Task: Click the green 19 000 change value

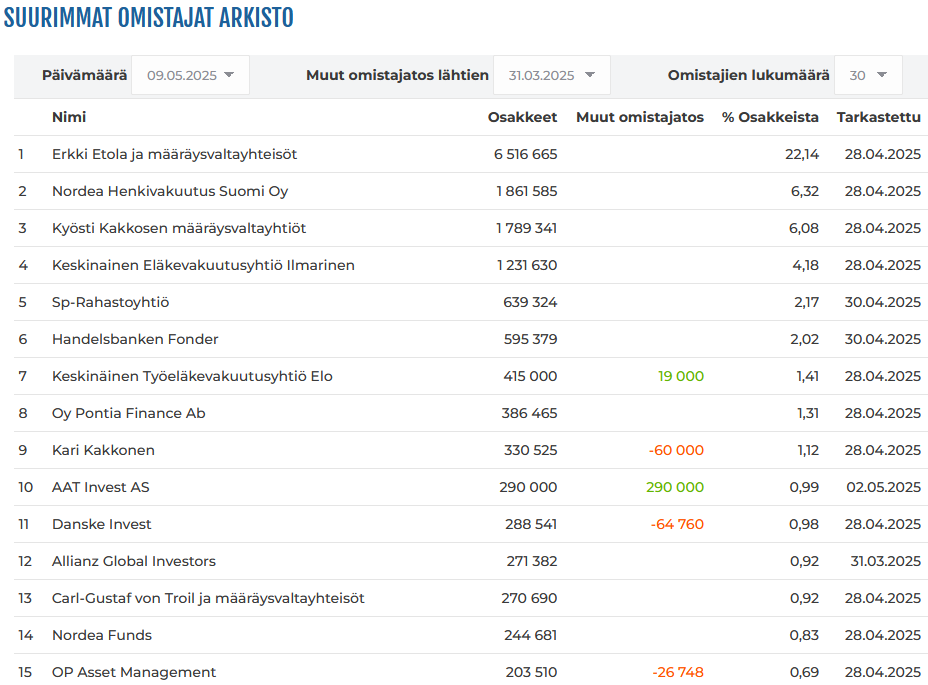Action: point(681,376)
